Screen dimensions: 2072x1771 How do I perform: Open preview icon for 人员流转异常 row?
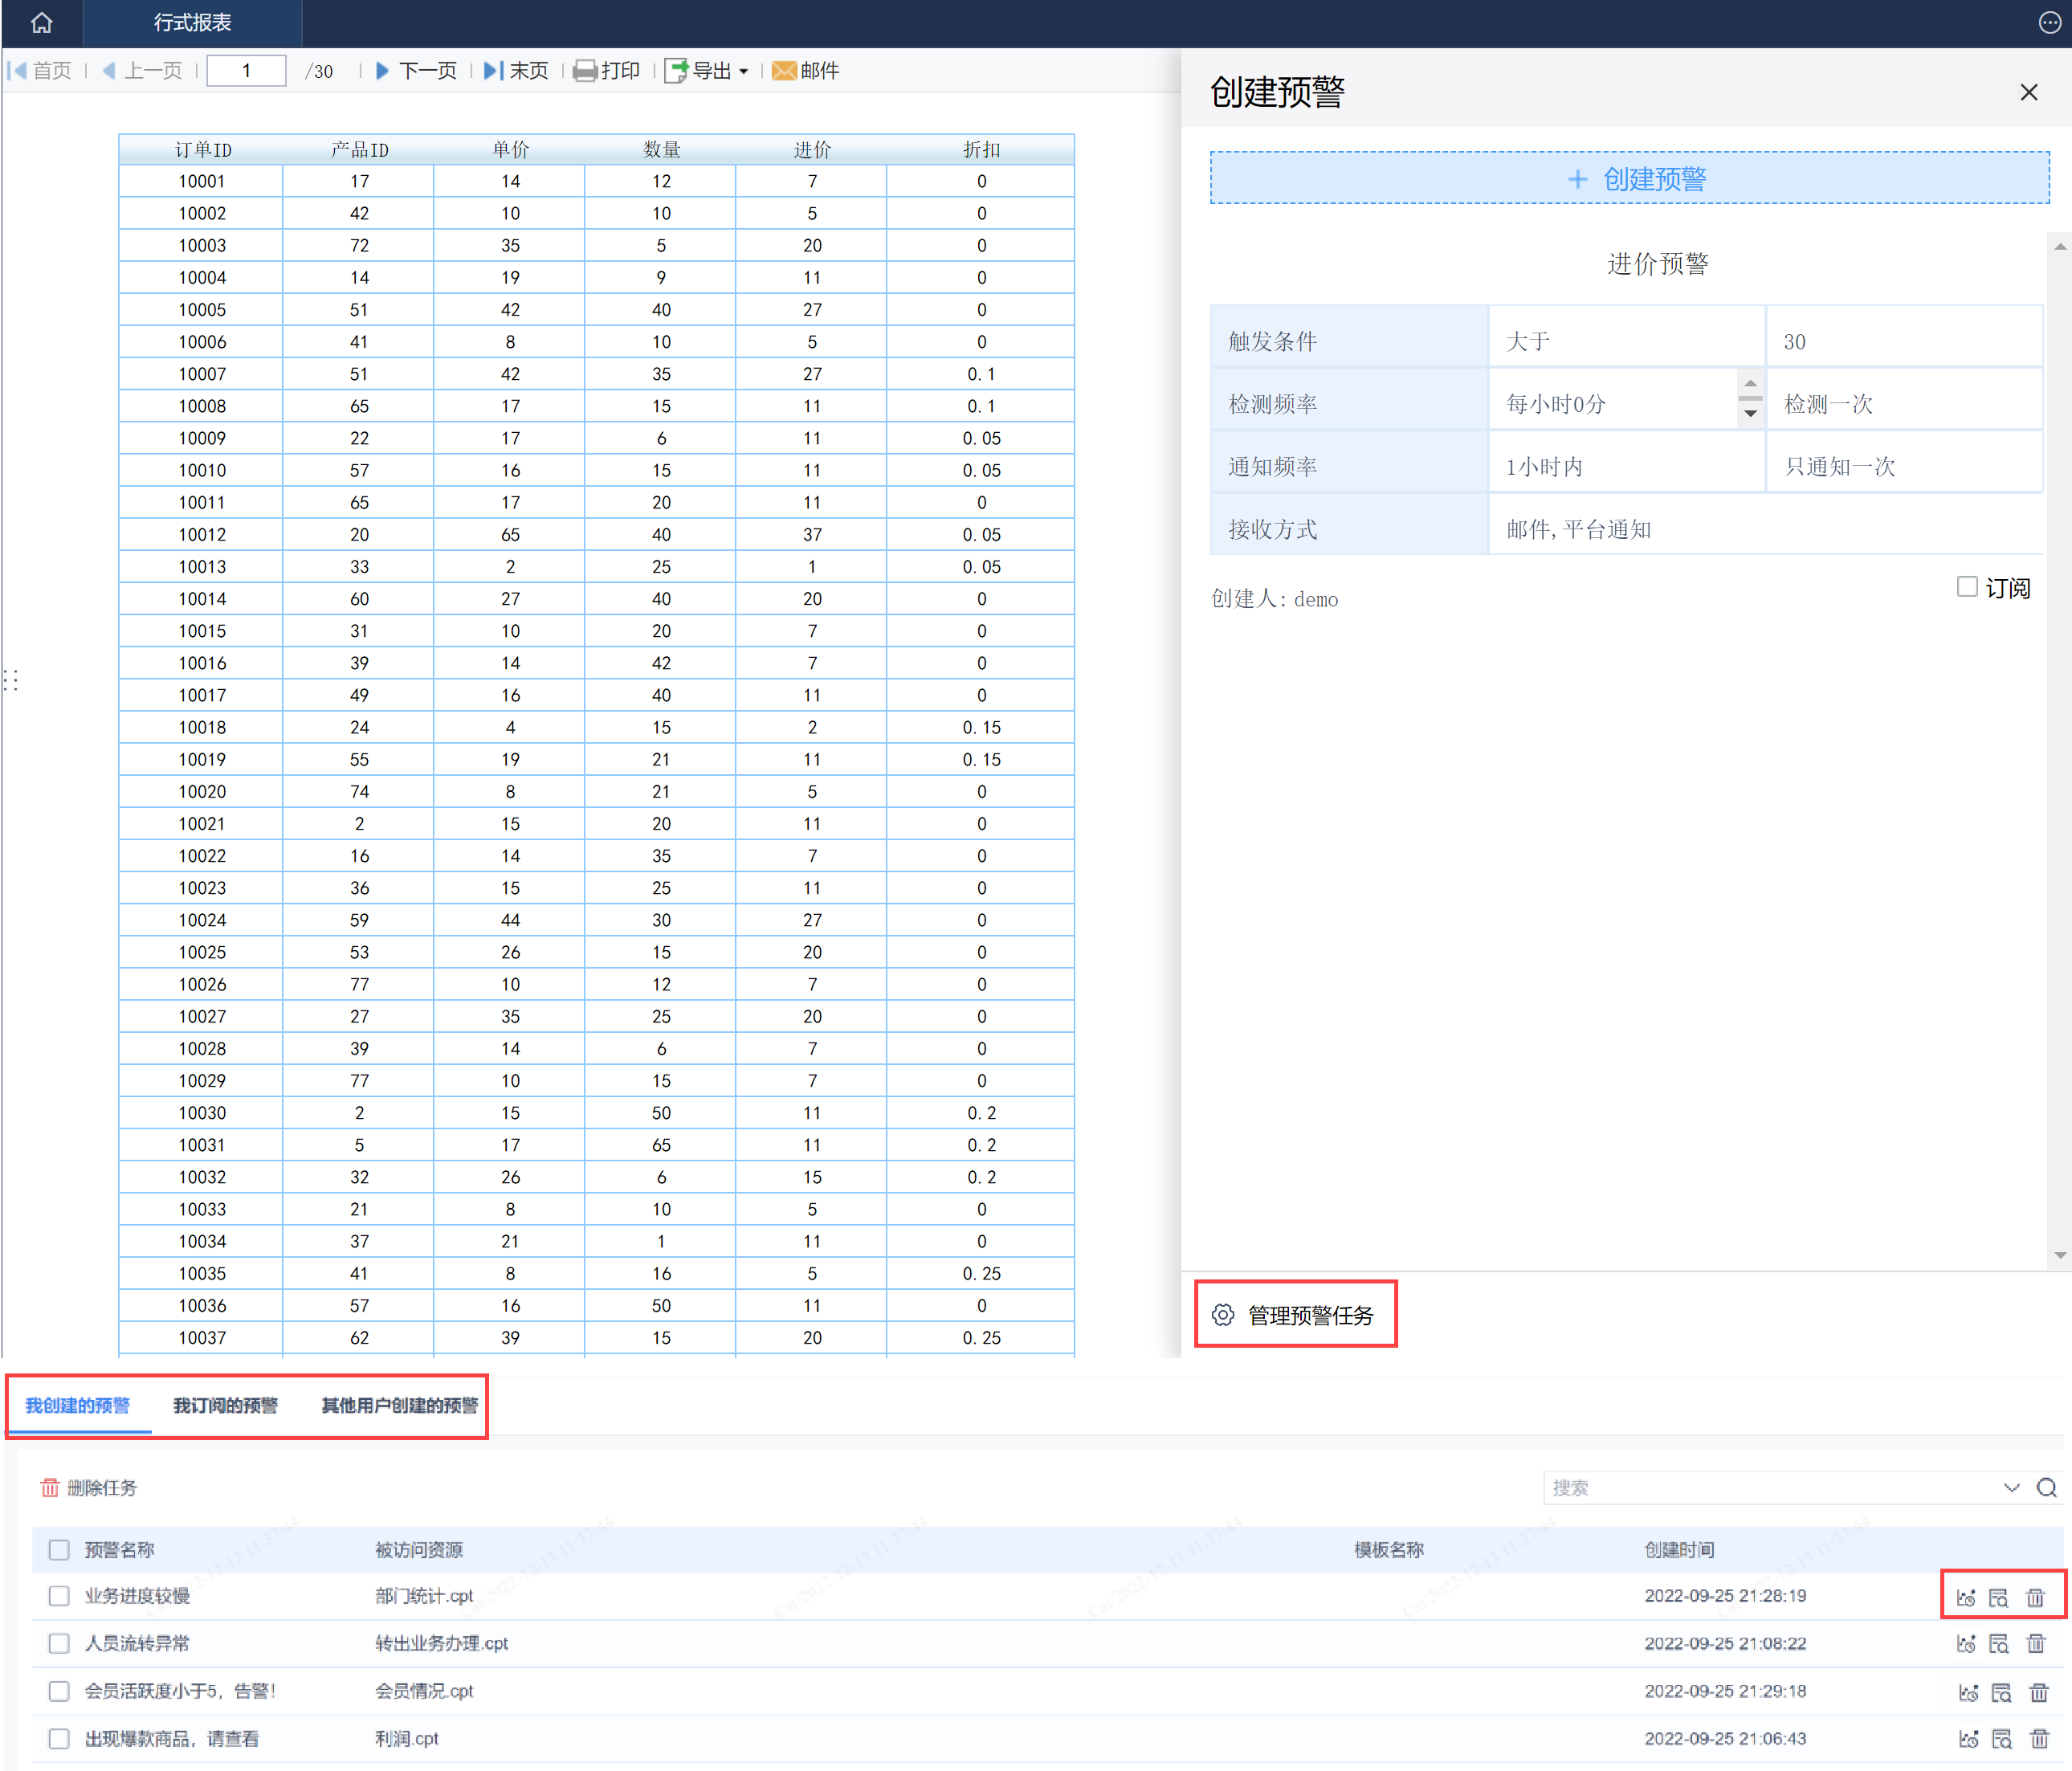point(1998,1644)
